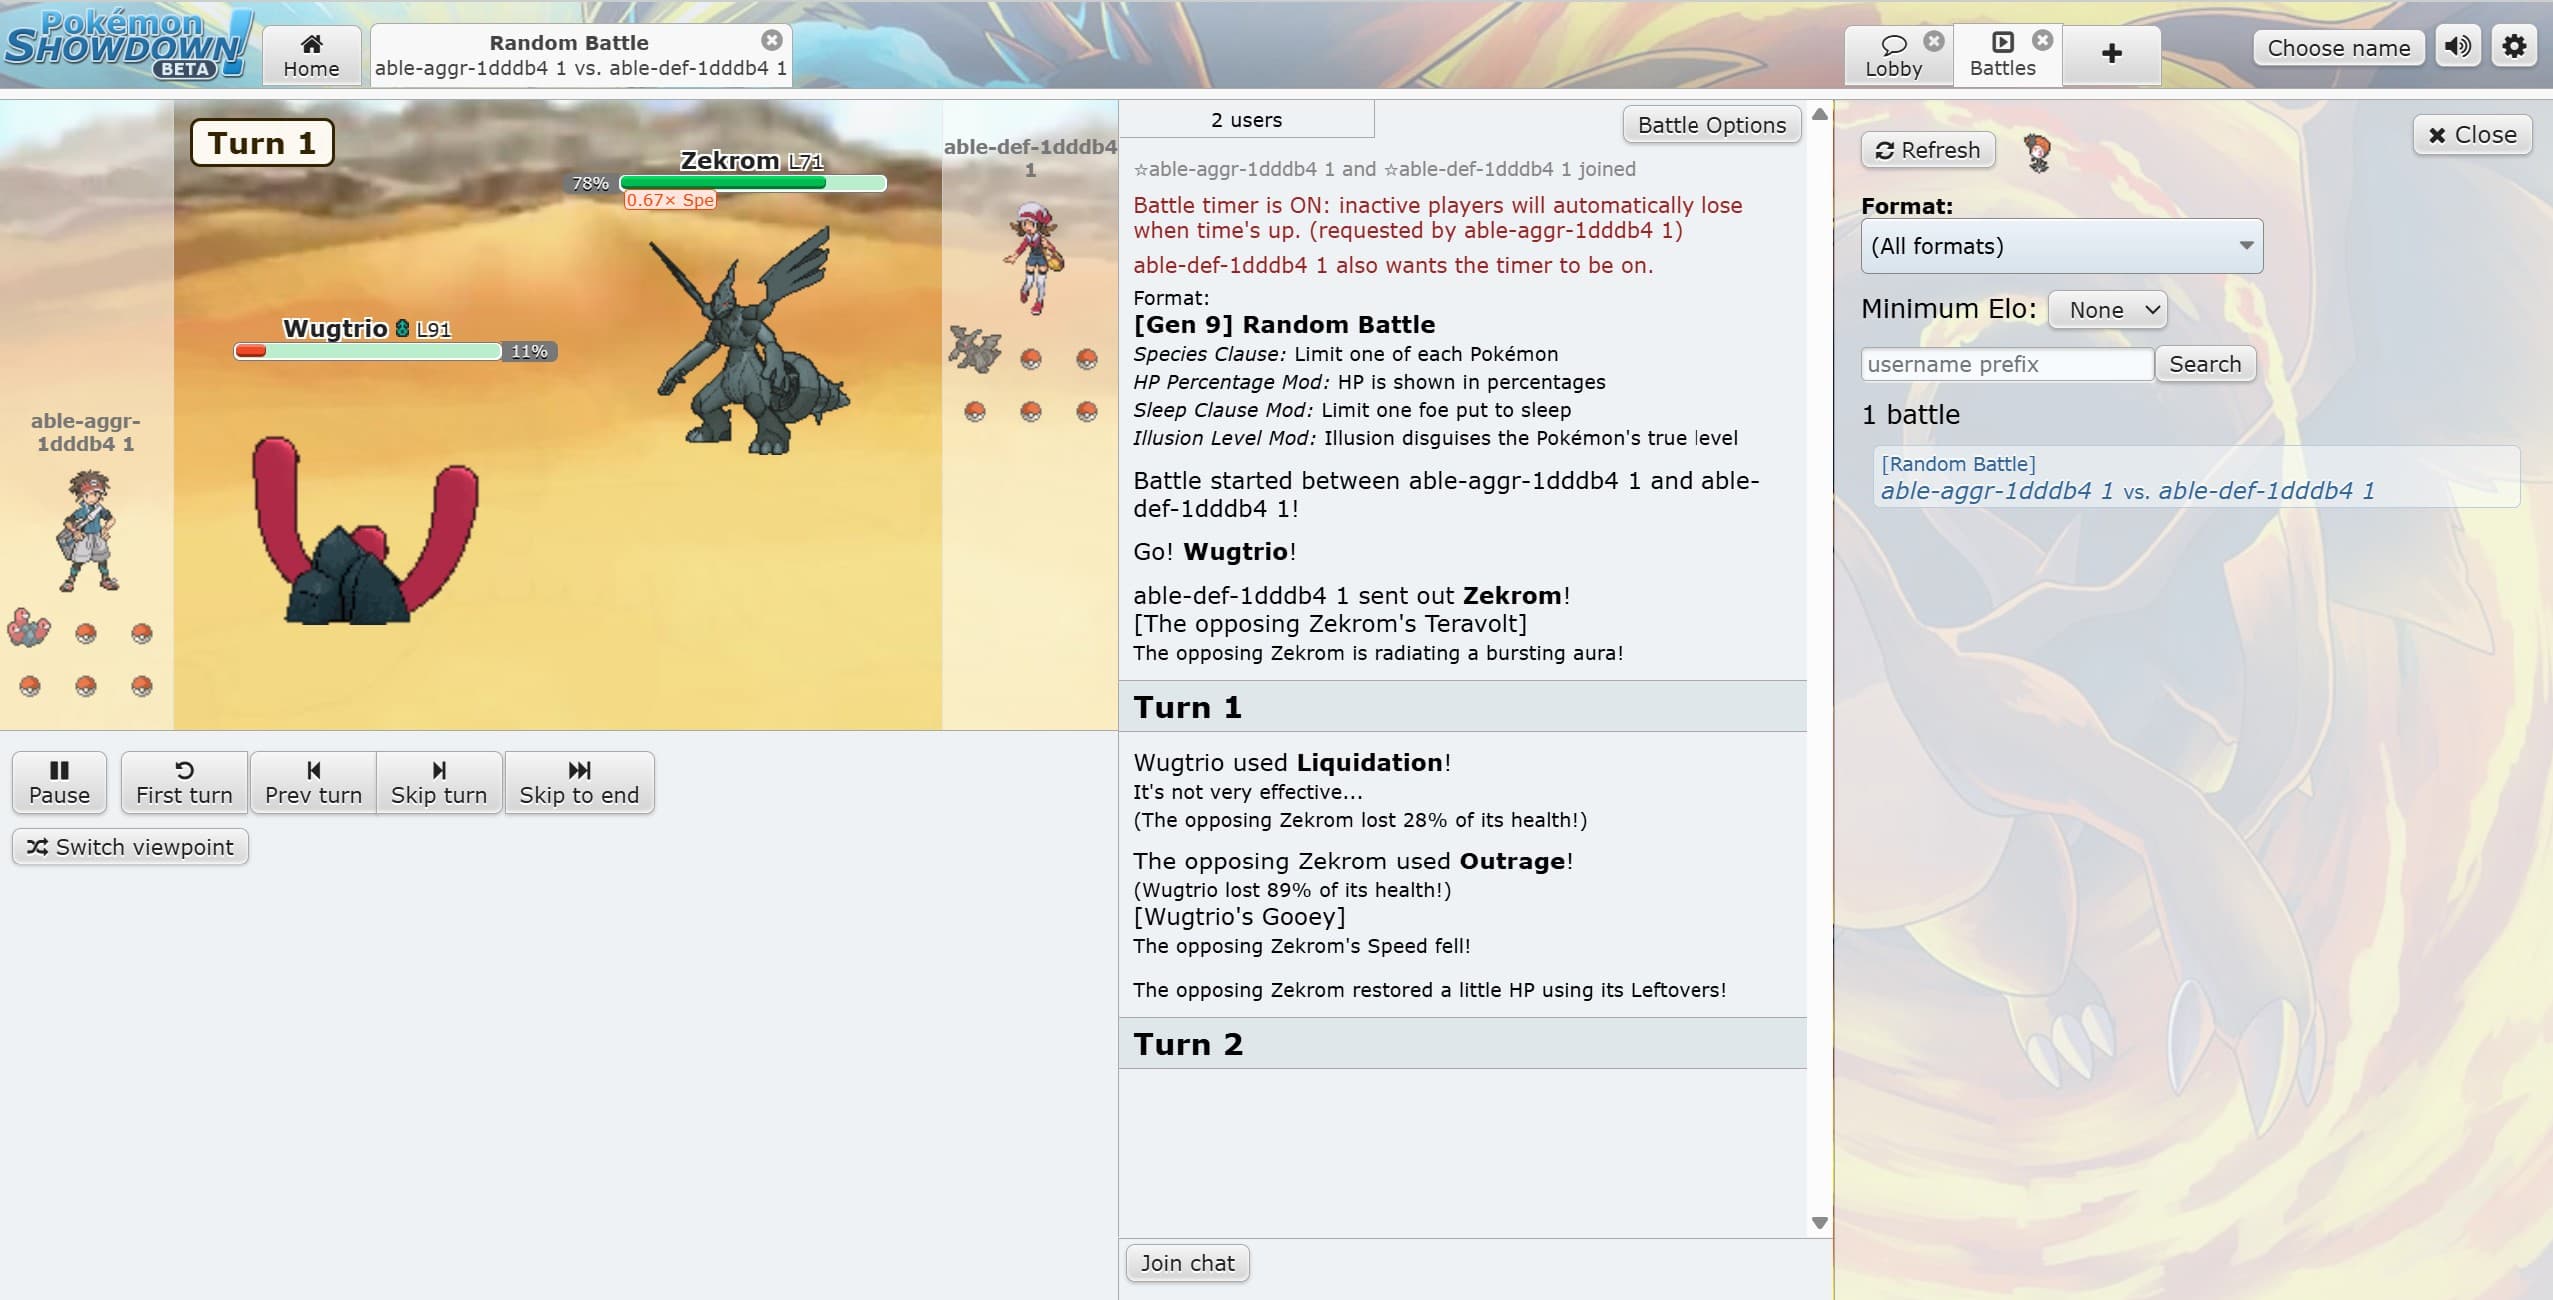2553x1300 pixels.
Task: Click the Pokémon Showdown logo
Action: click(x=126, y=45)
